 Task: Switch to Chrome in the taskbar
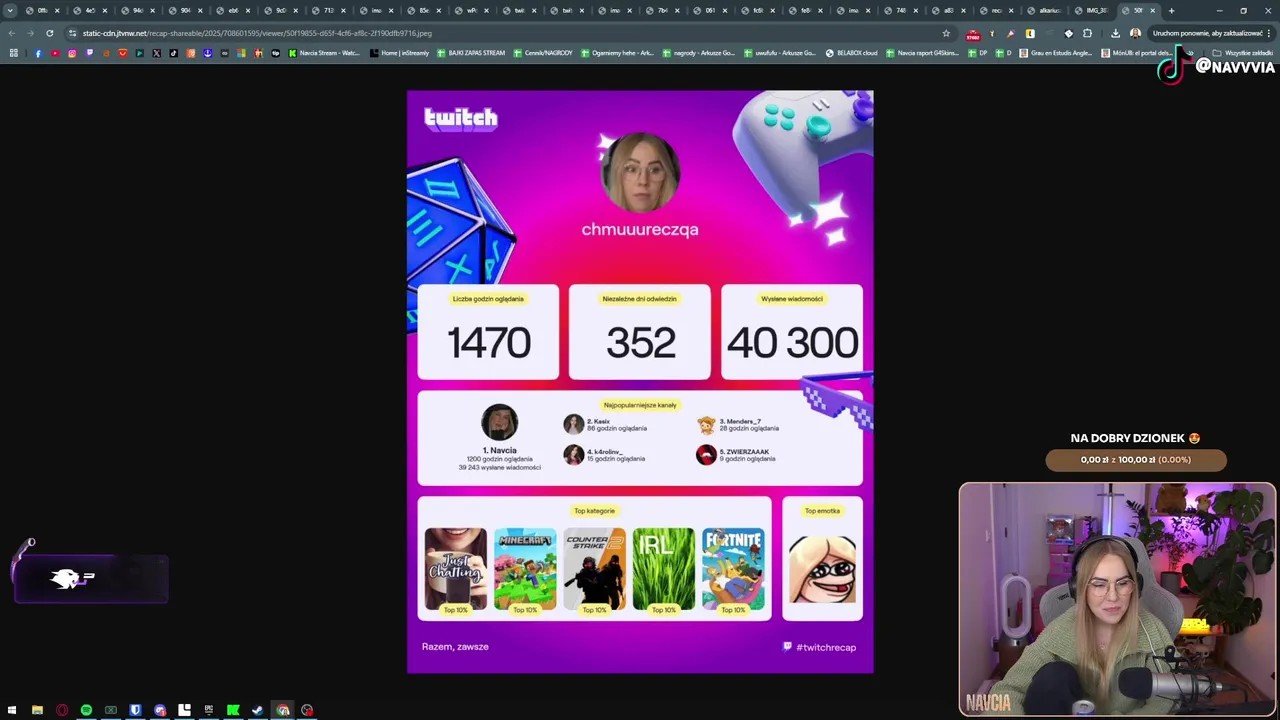click(x=283, y=710)
